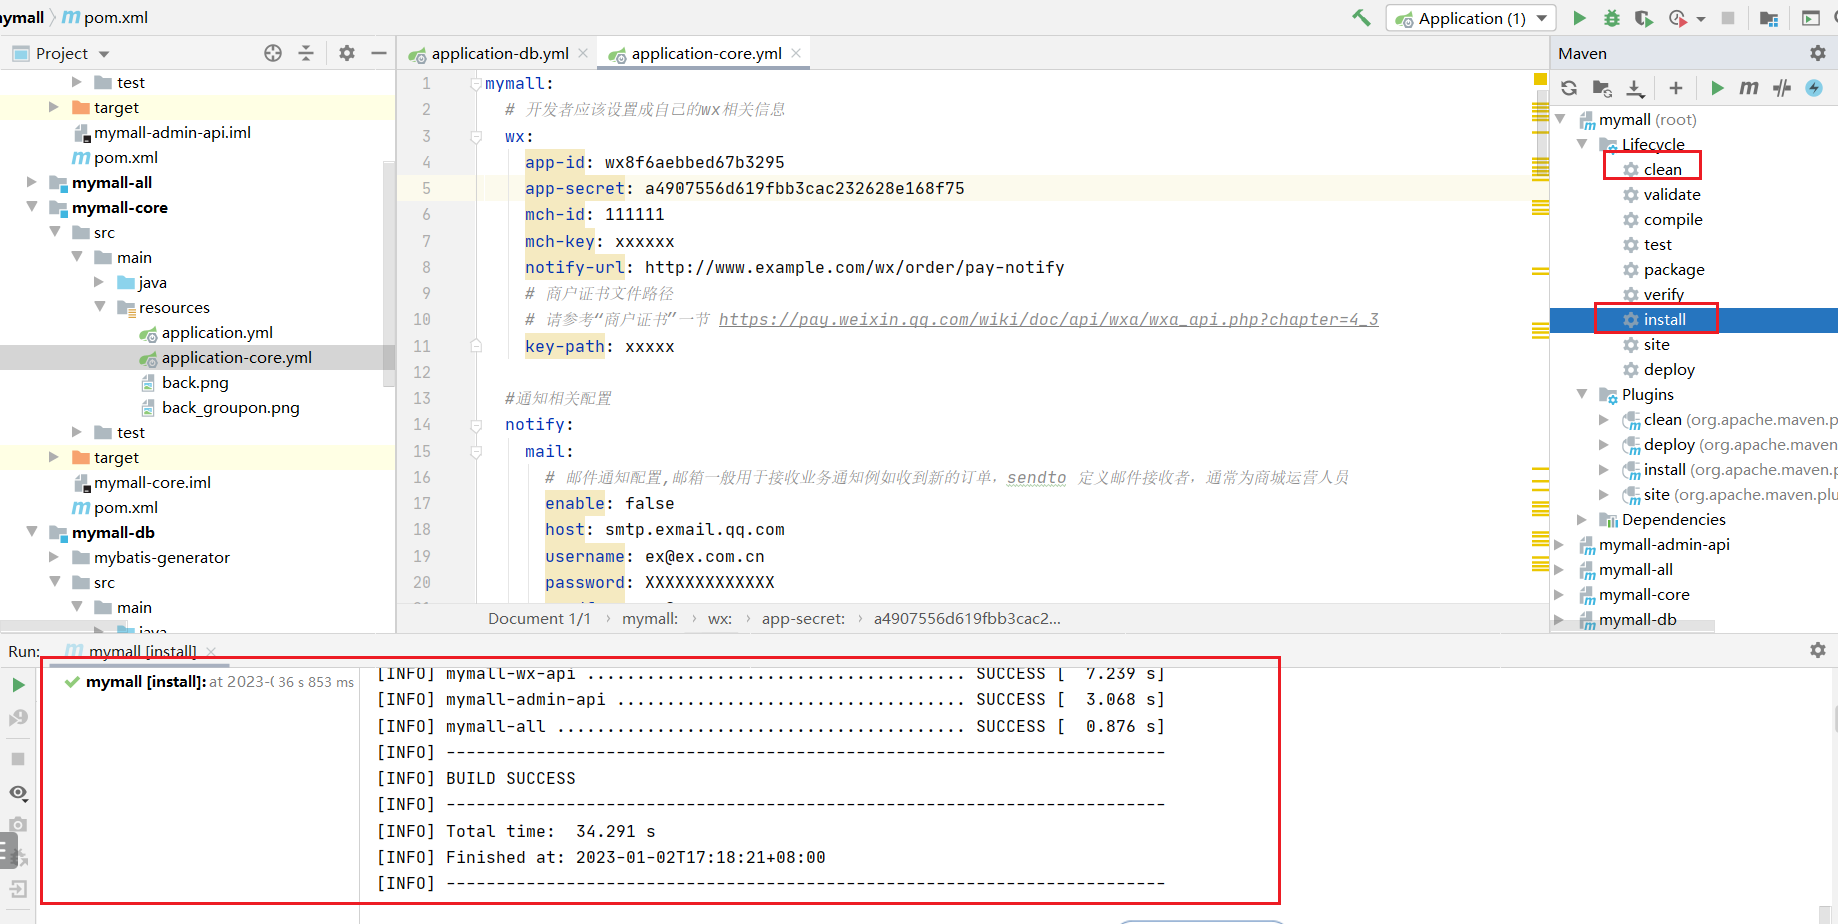Start debugging with the bug icon
Viewport: 1838px width, 924px height.
(1612, 18)
